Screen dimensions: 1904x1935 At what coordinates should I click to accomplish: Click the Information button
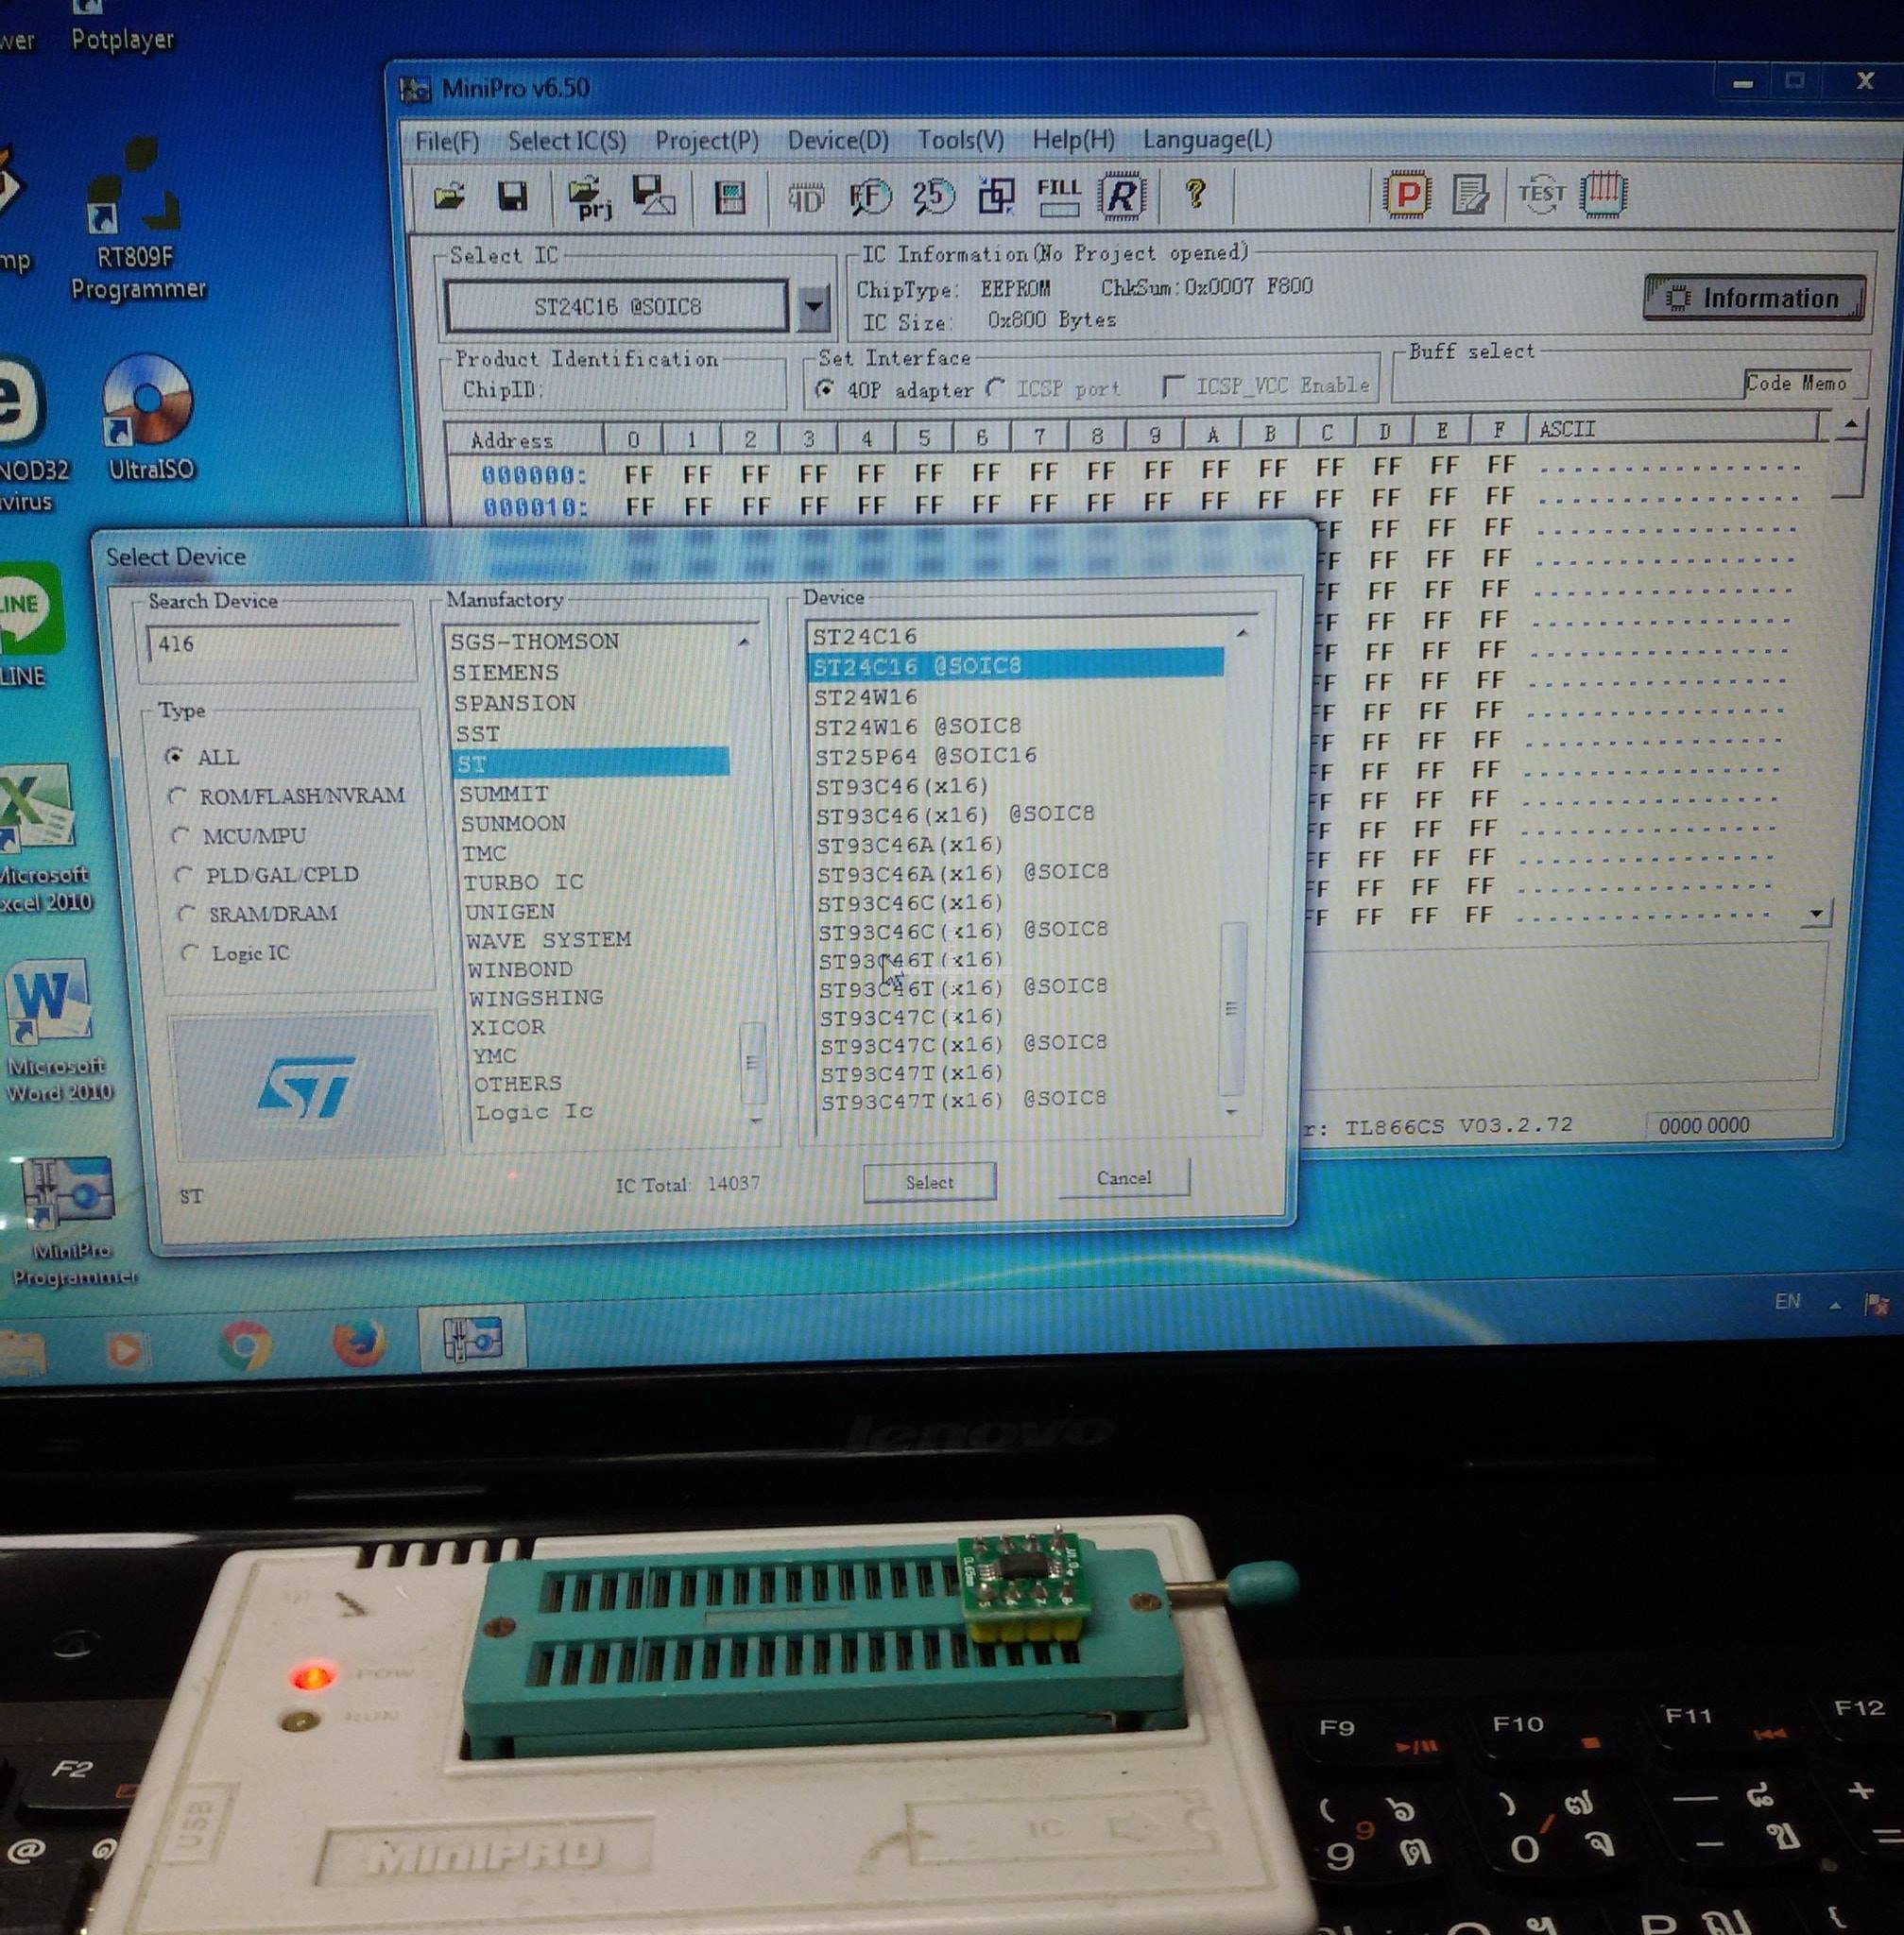pyautogui.click(x=1755, y=298)
